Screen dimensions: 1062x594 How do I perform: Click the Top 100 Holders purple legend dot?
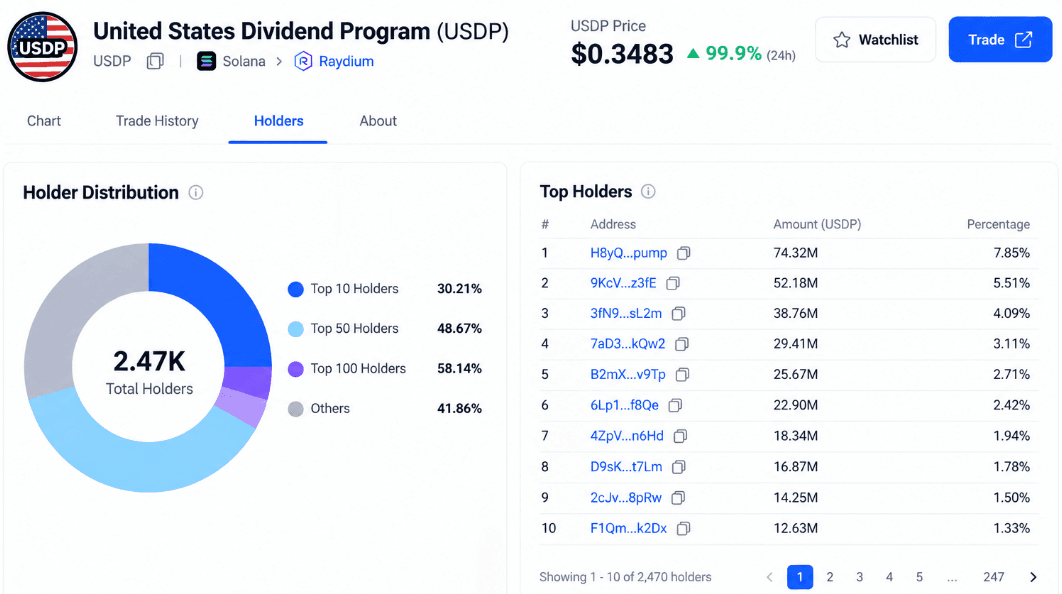(x=295, y=369)
